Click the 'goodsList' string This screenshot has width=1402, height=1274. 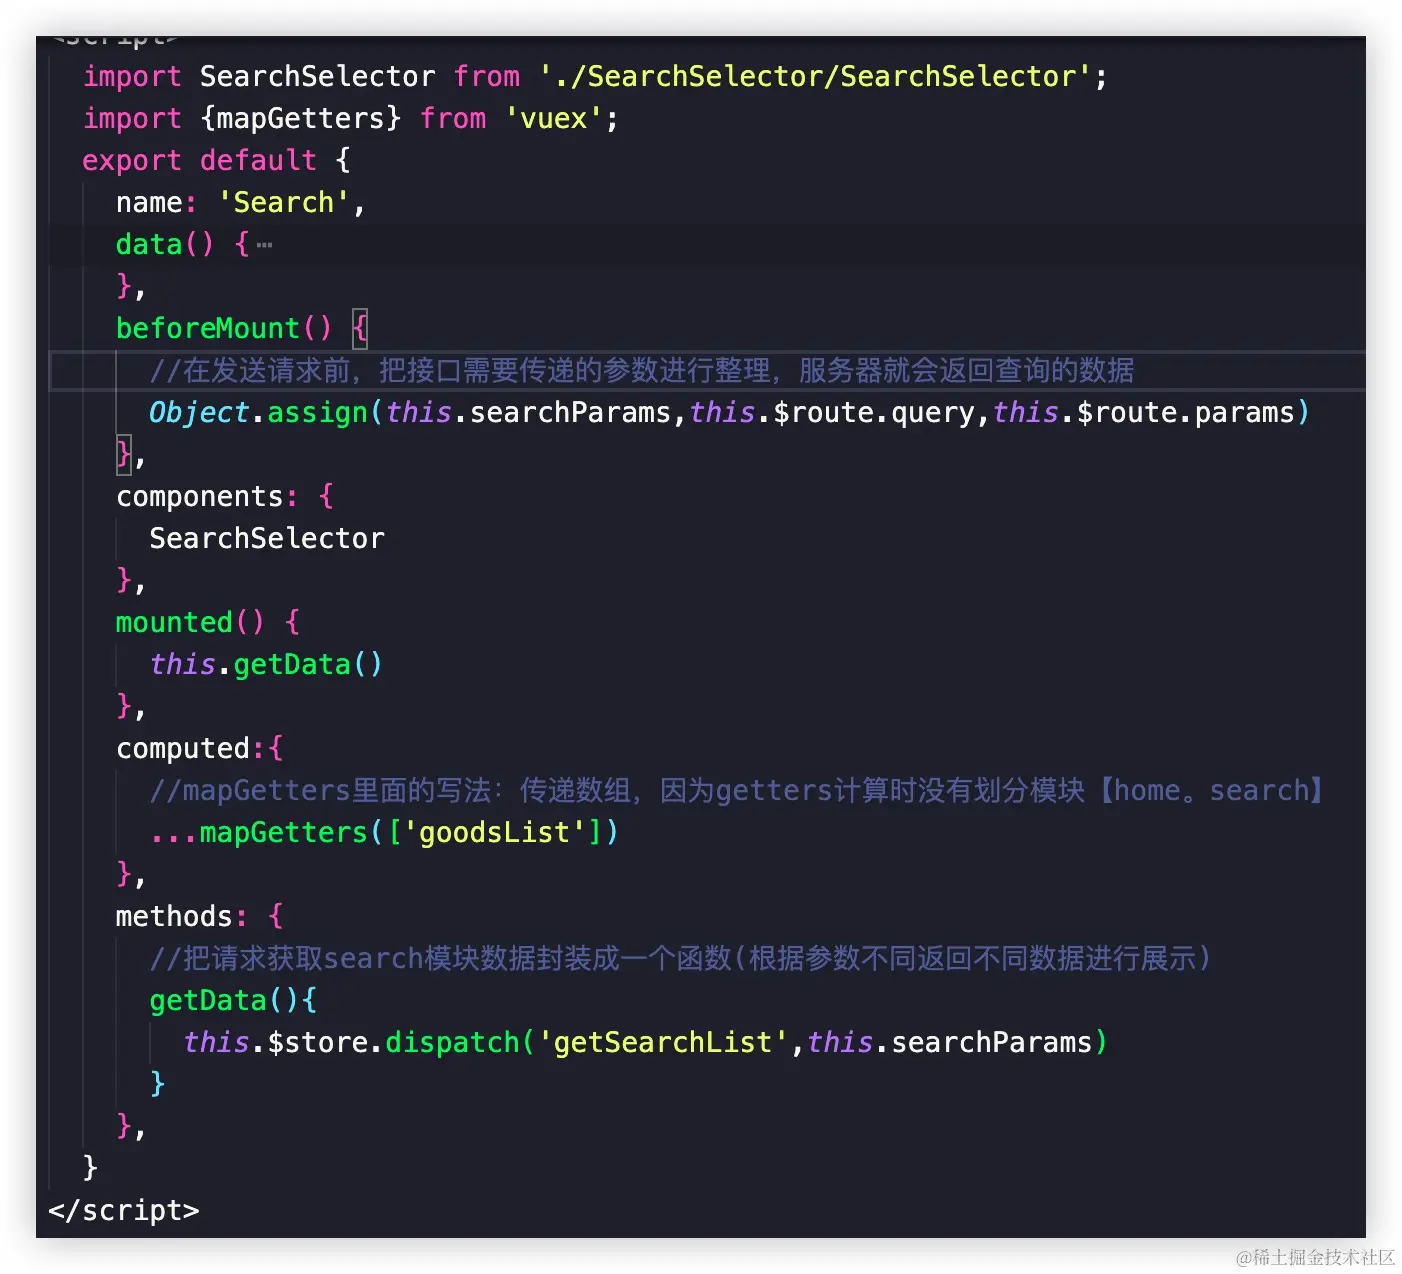pyautogui.click(x=494, y=832)
